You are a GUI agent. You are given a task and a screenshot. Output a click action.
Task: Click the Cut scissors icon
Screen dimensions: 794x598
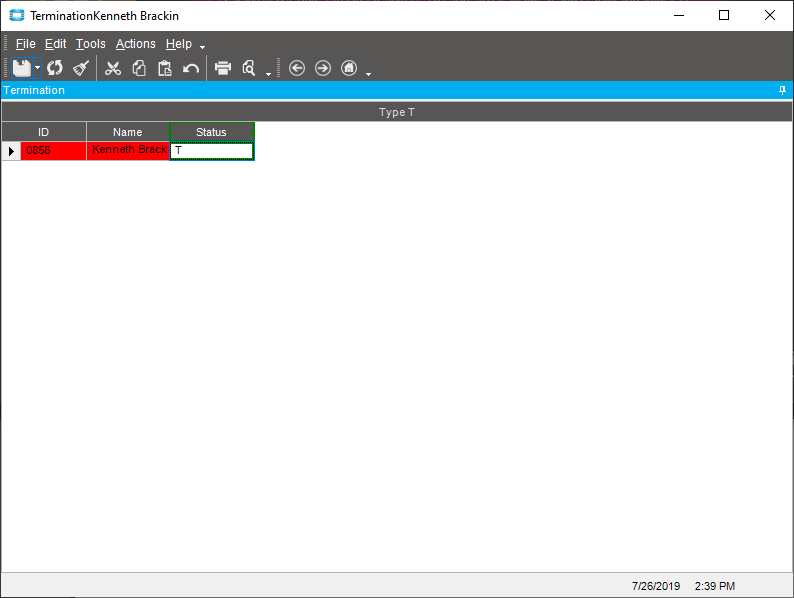[113, 68]
